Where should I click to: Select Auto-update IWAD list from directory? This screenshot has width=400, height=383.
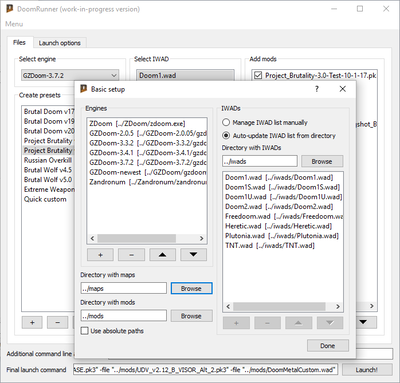point(279,136)
